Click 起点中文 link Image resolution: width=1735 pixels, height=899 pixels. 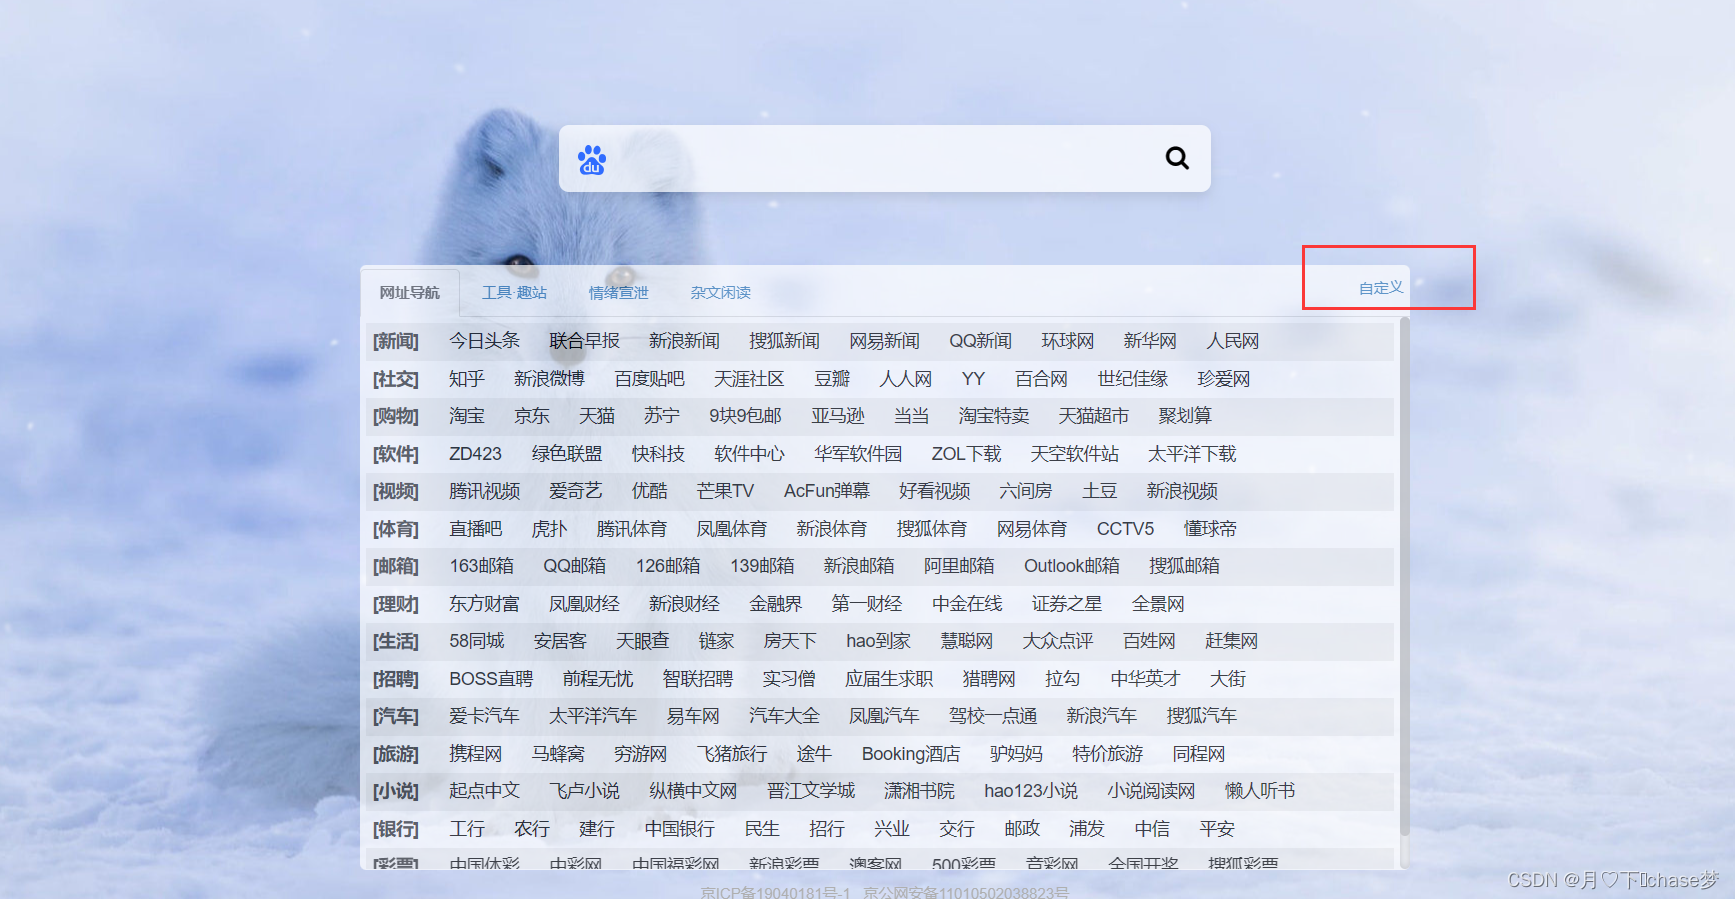point(484,791)
